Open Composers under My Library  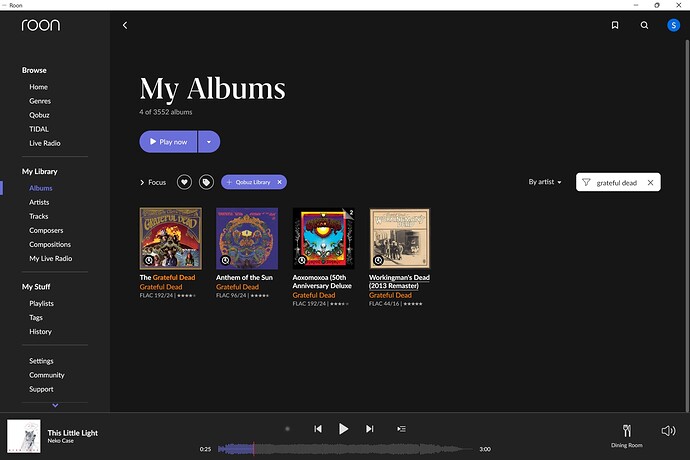tap(46, 230)
